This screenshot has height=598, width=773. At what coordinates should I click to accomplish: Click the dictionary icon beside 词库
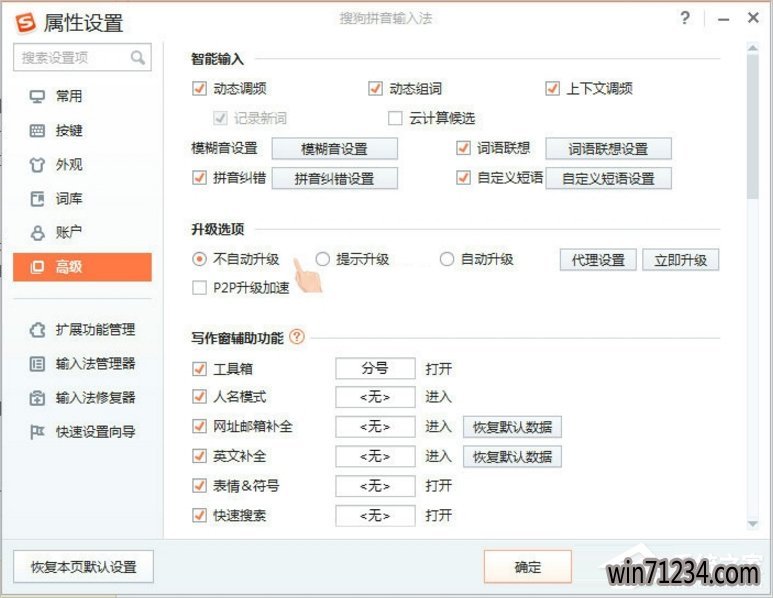pyautogui.click(x=37, y=199)
